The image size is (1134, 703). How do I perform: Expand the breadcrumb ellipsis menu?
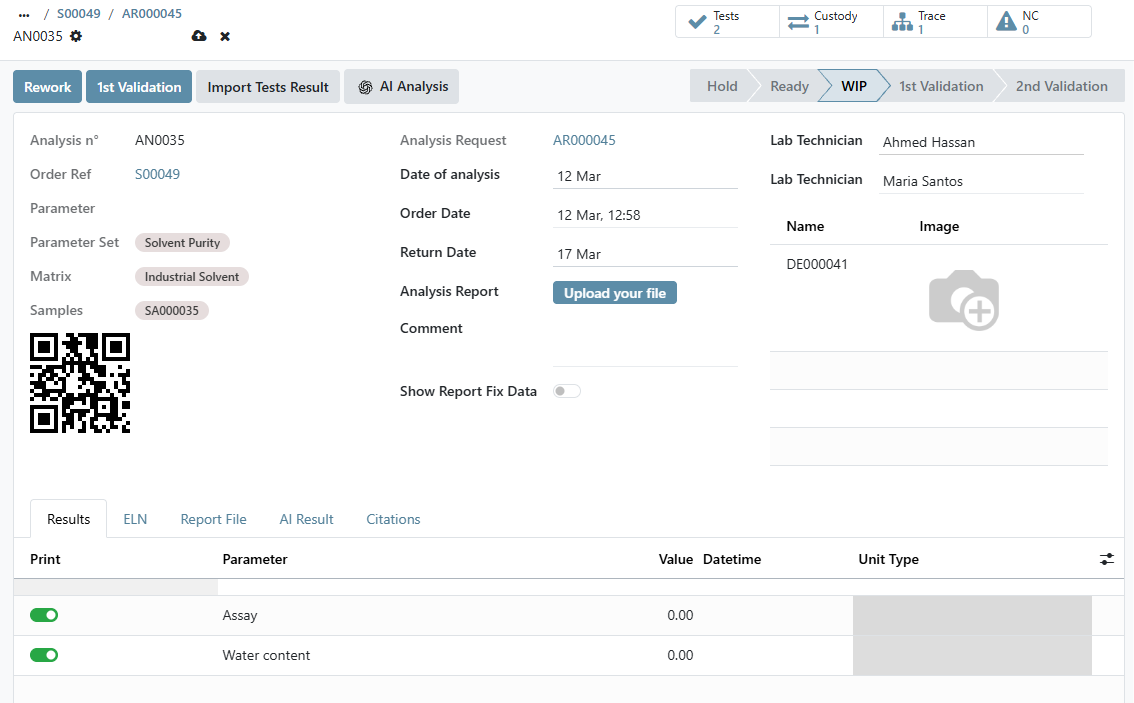click(x=24, y=14)
